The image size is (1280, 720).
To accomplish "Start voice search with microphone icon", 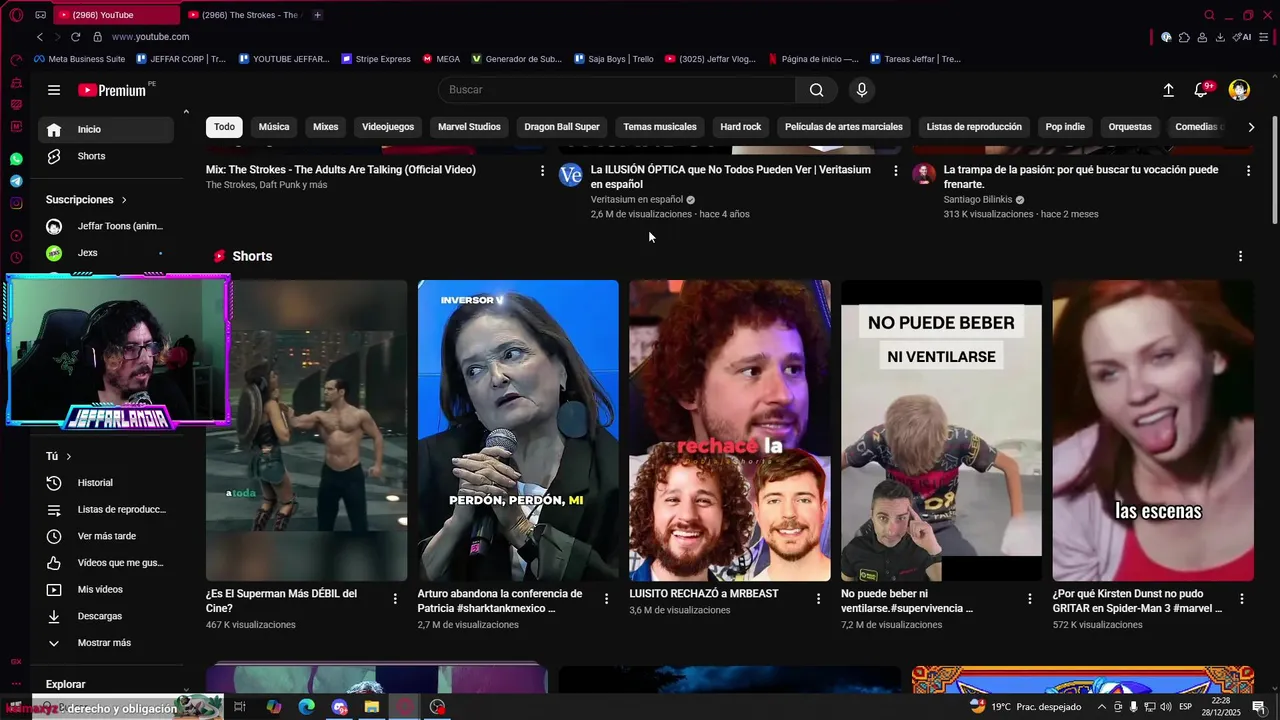I will click(x=862, y=90).
